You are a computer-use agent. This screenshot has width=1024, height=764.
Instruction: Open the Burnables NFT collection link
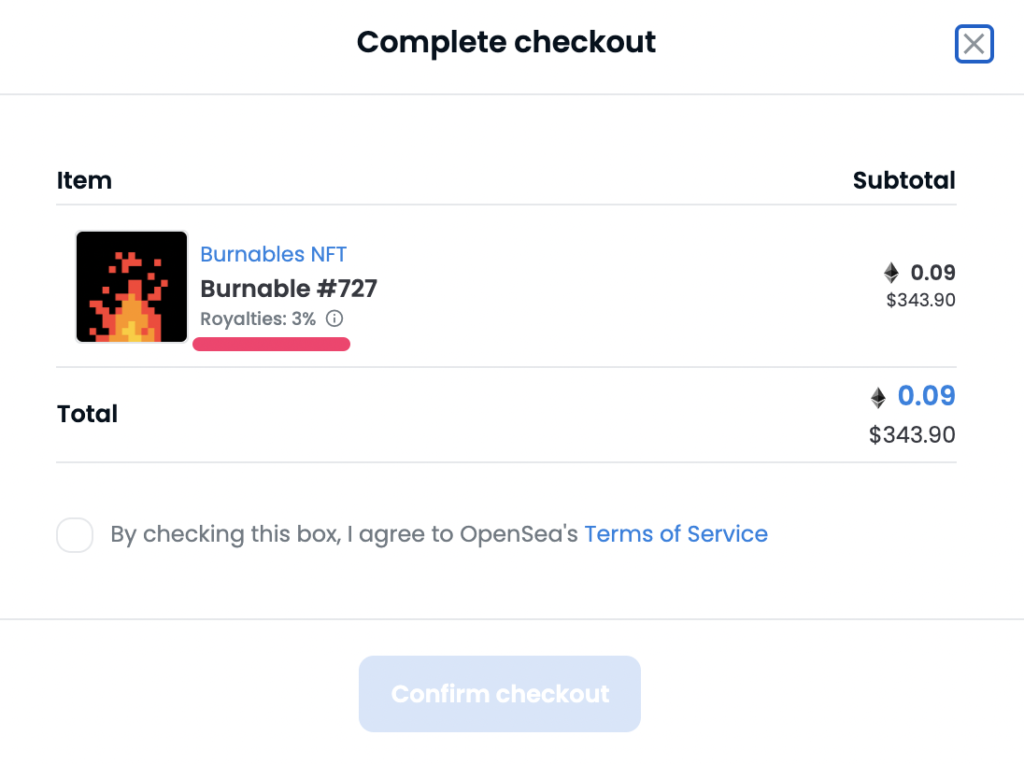tap(273, 254)
